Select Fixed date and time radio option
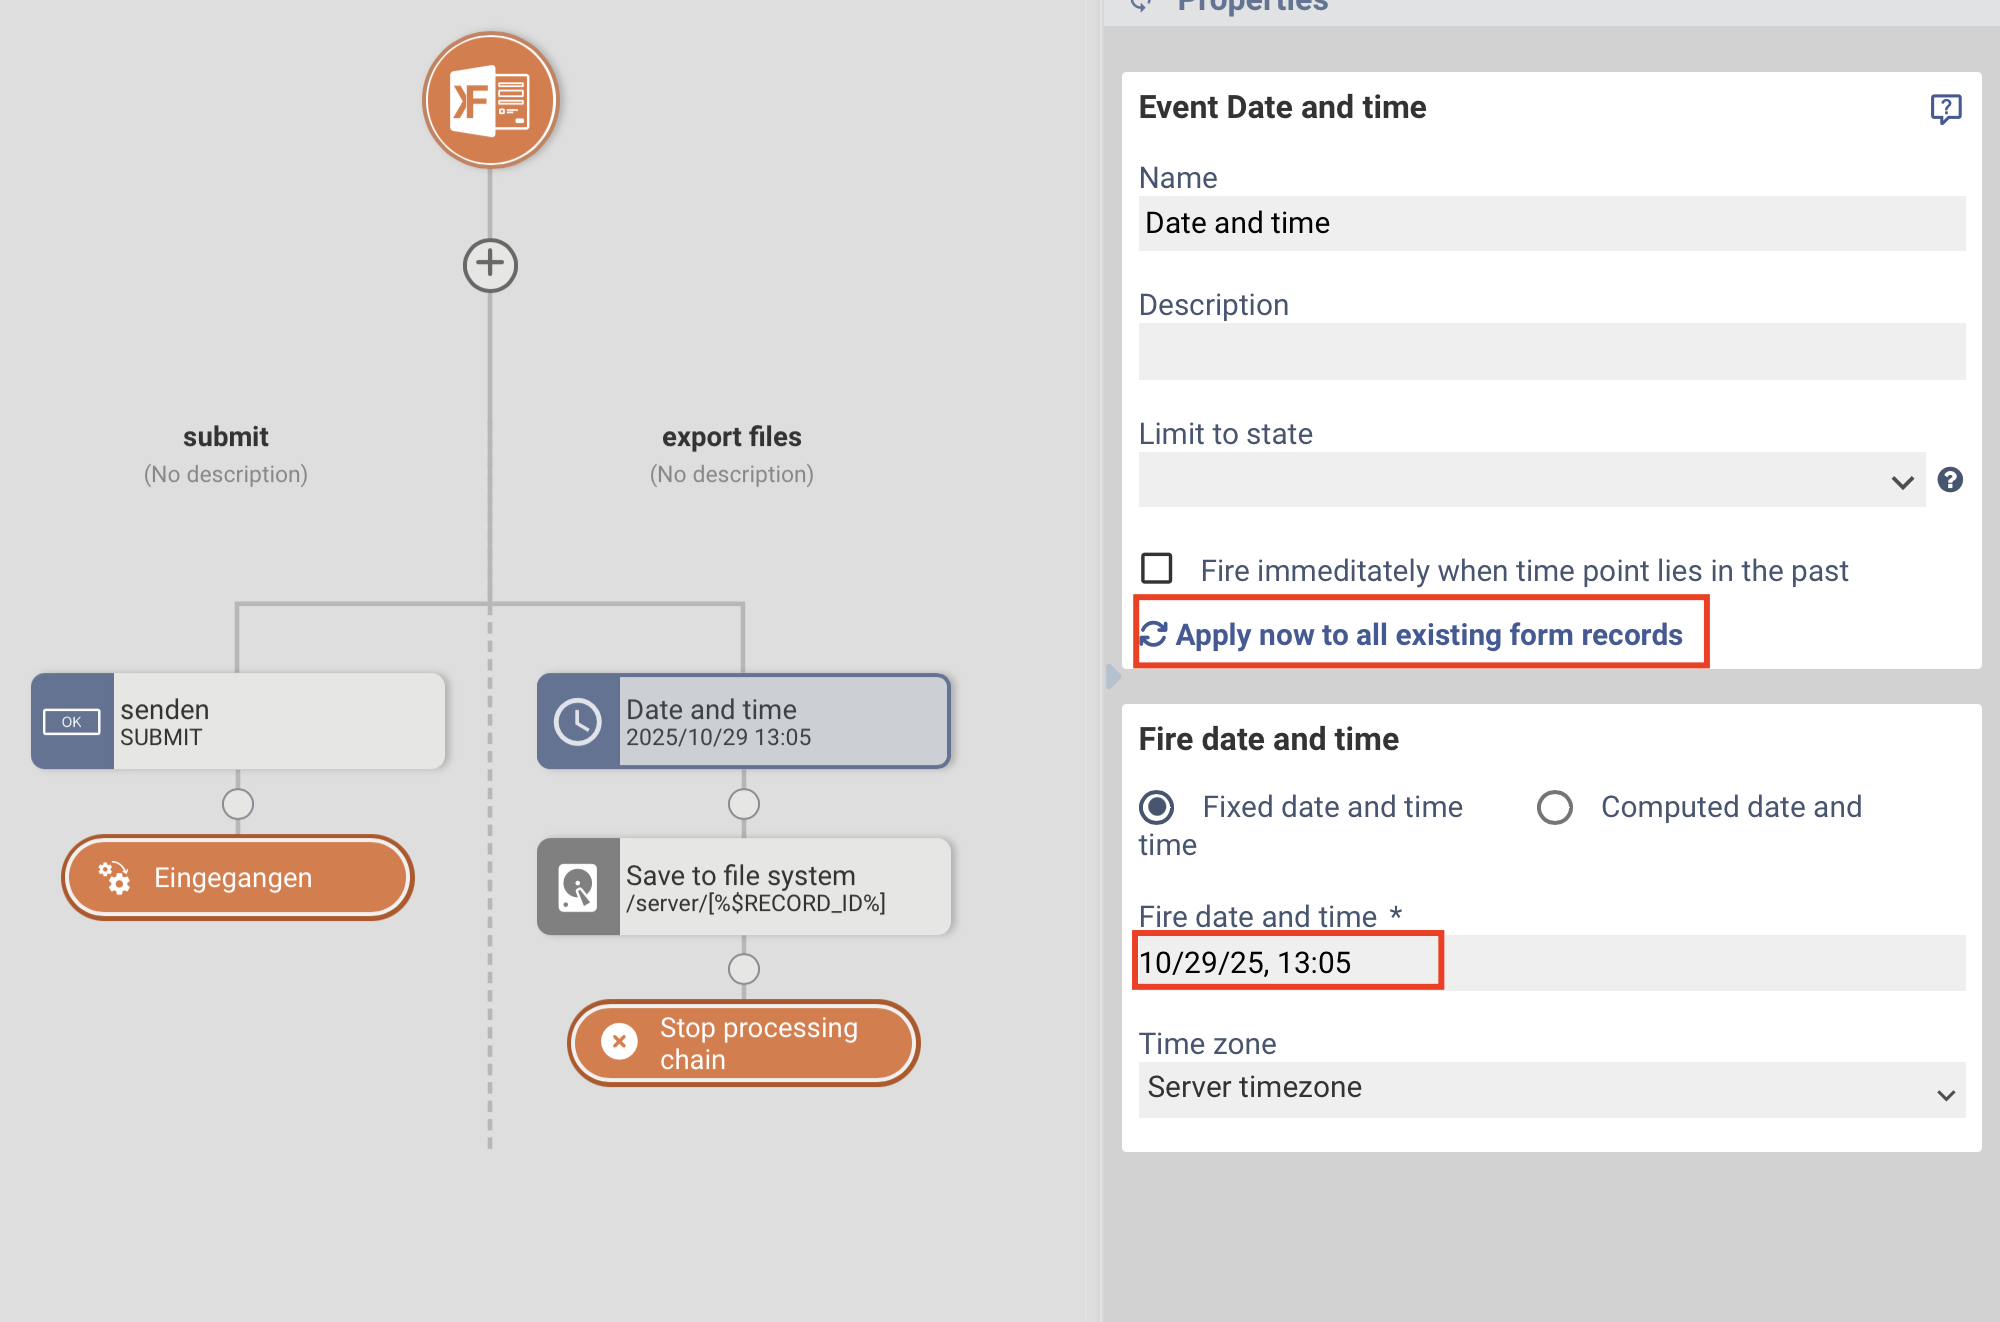Image resolution: width=2000 pixels, height=1322 pixels. pos(1157,806)
